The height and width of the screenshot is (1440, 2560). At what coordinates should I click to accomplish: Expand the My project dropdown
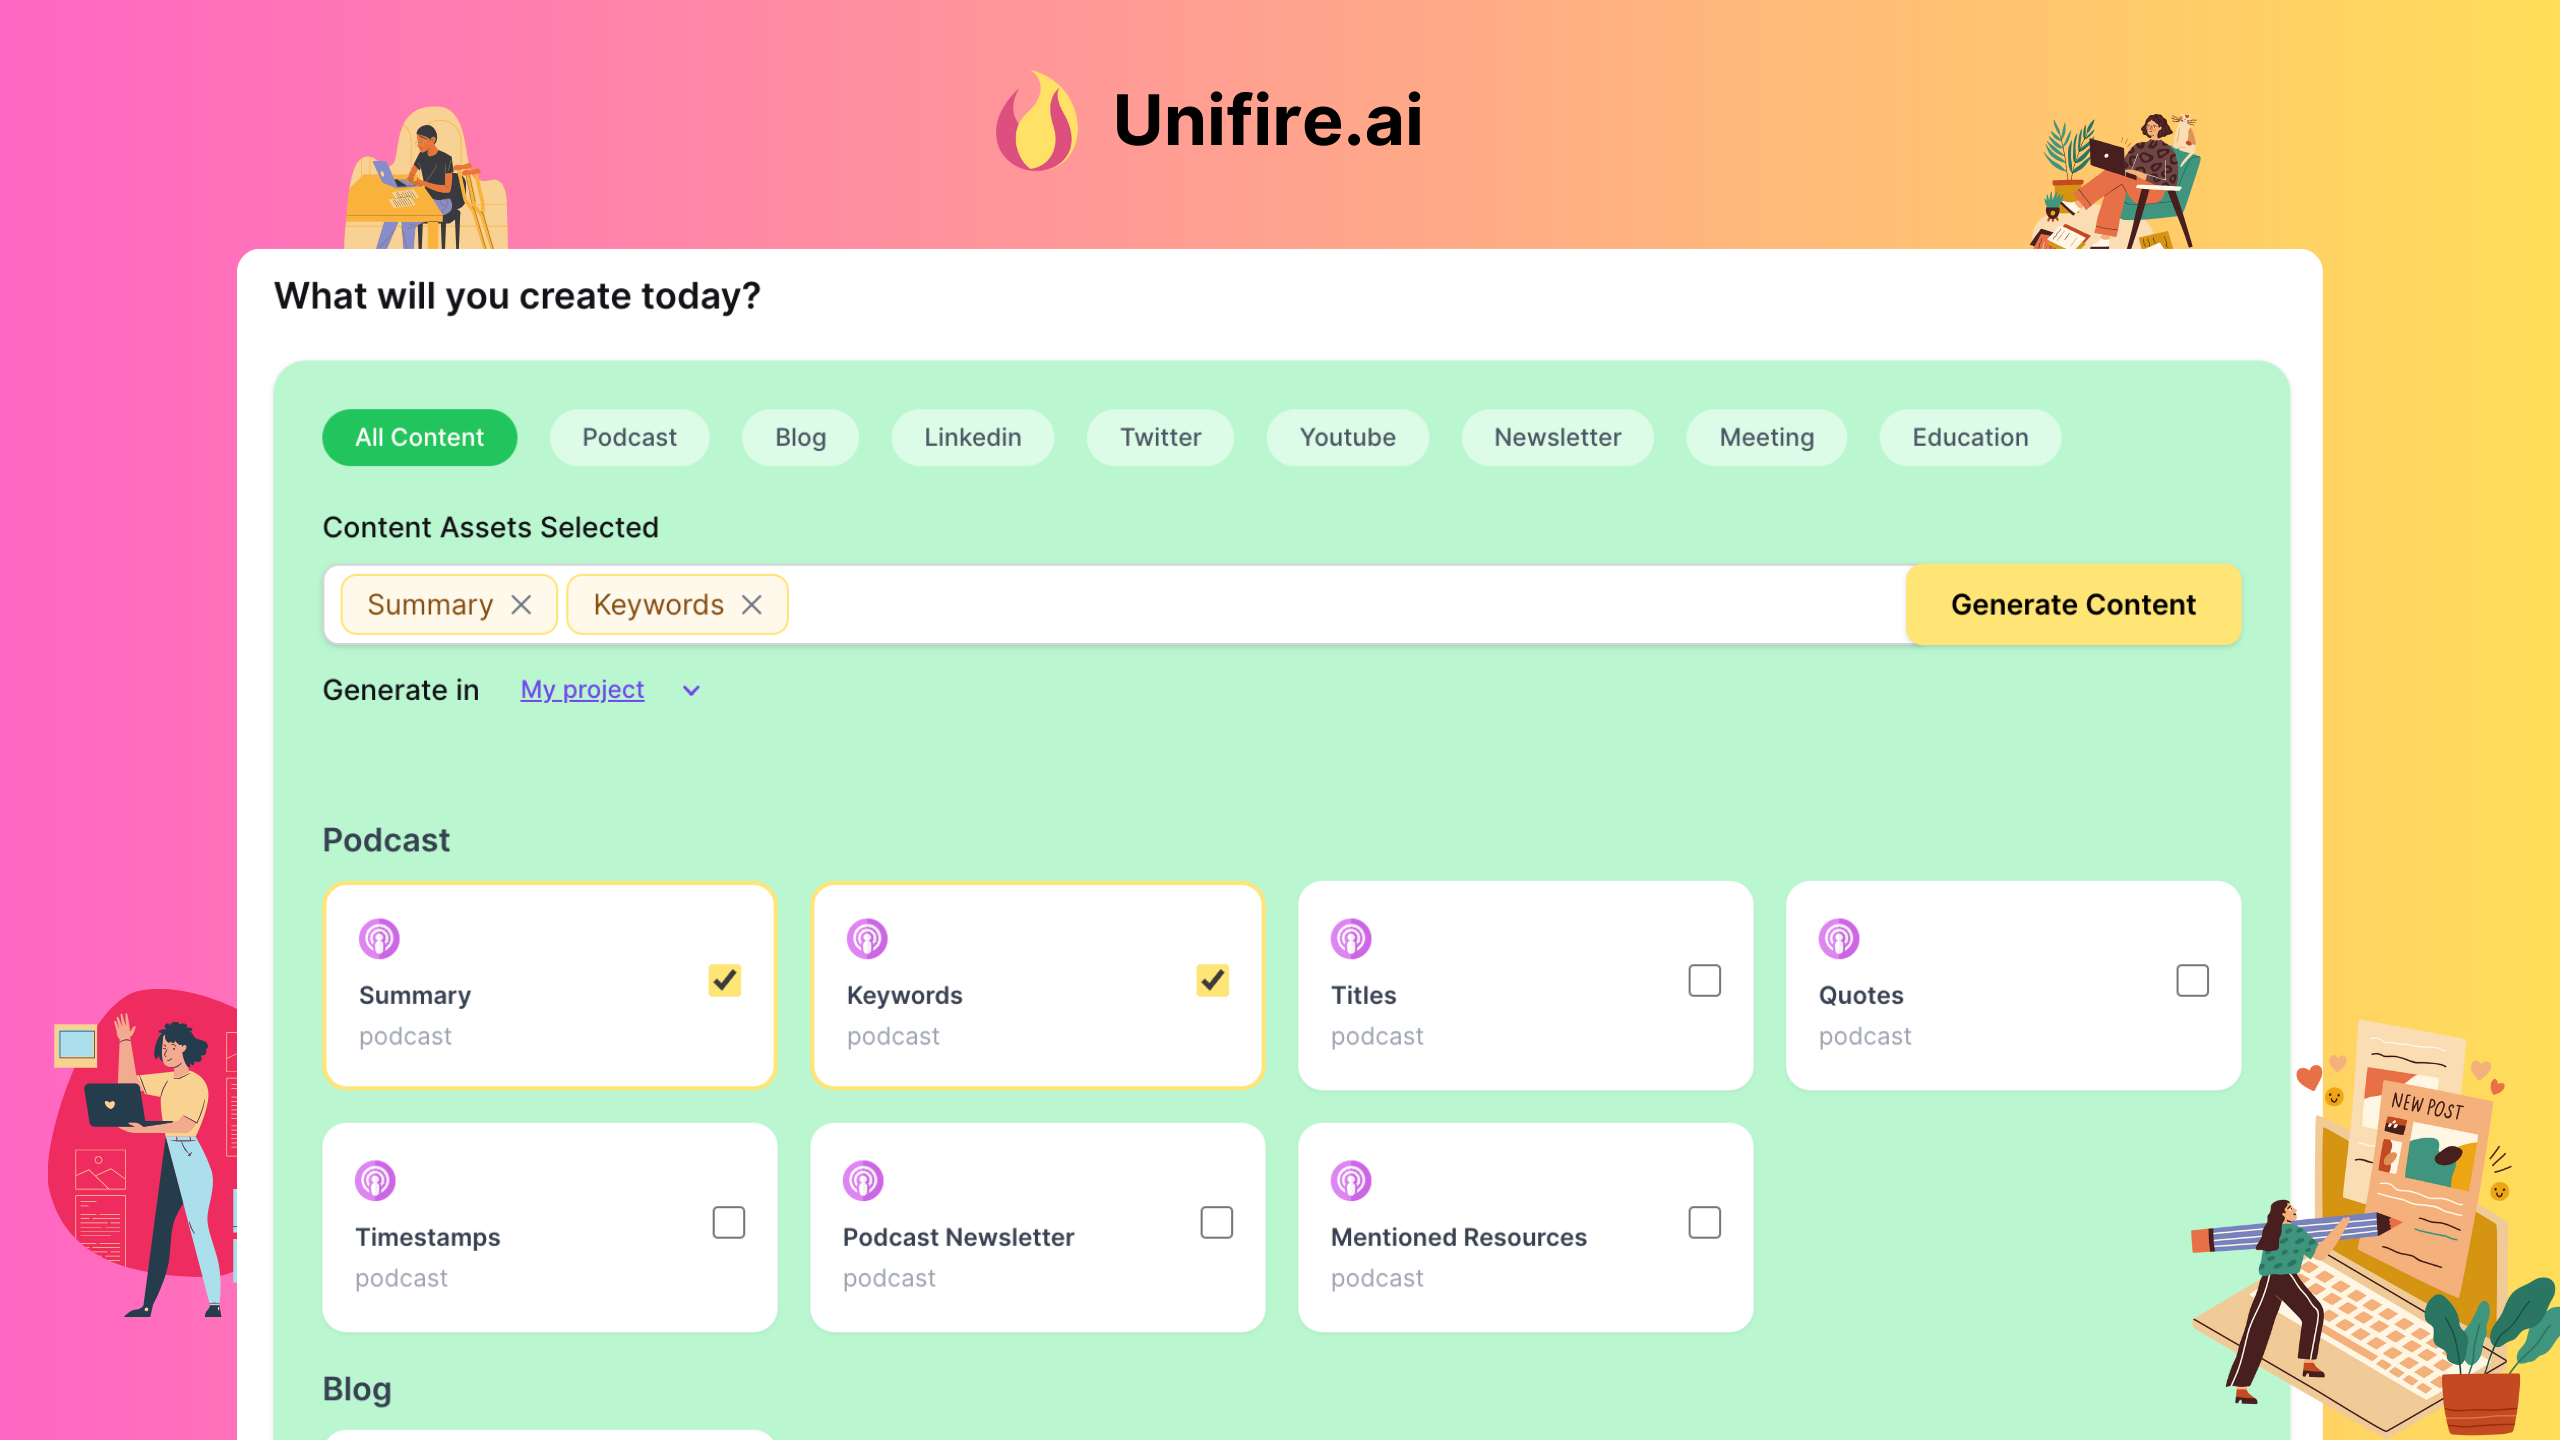click(689, 690)
